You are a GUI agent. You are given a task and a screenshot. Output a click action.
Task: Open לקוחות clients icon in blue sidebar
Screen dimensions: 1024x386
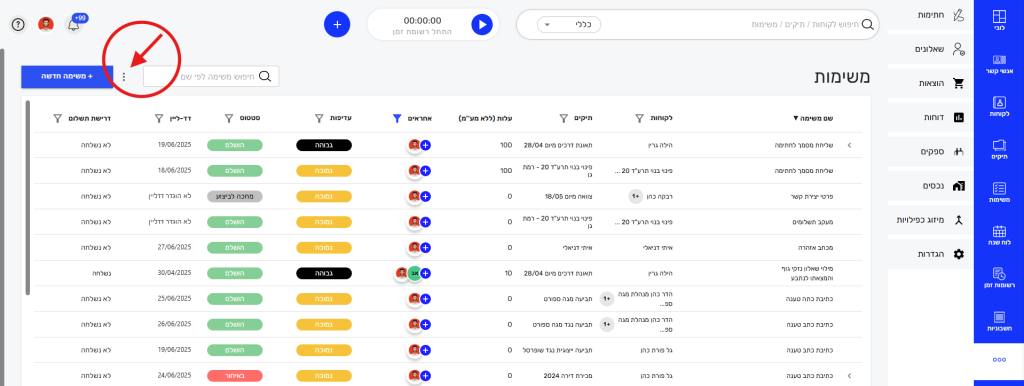999,106
